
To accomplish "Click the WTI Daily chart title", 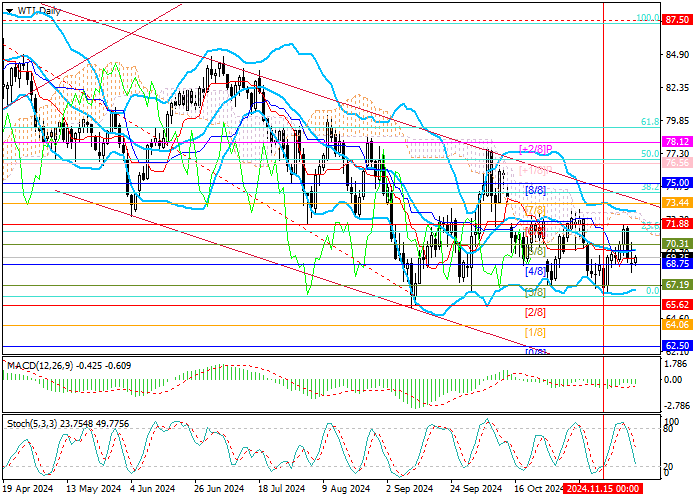I will click(38, 11).
